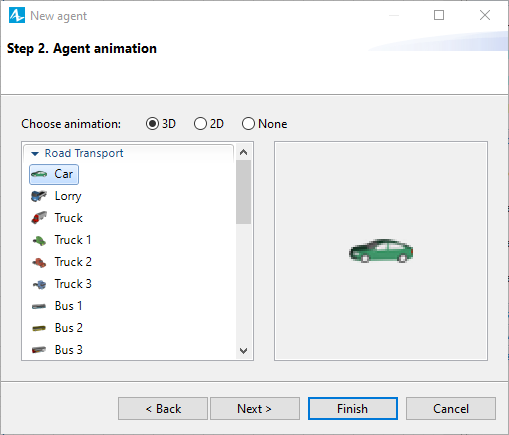Select the 3D animation radio button

pyautogui.click(x=152, y=124)
